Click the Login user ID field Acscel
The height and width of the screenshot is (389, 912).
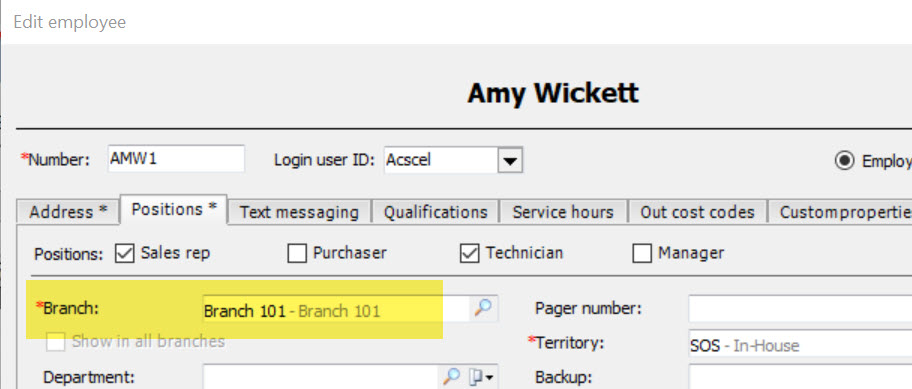pyautogui.click(x=441, y=160)
